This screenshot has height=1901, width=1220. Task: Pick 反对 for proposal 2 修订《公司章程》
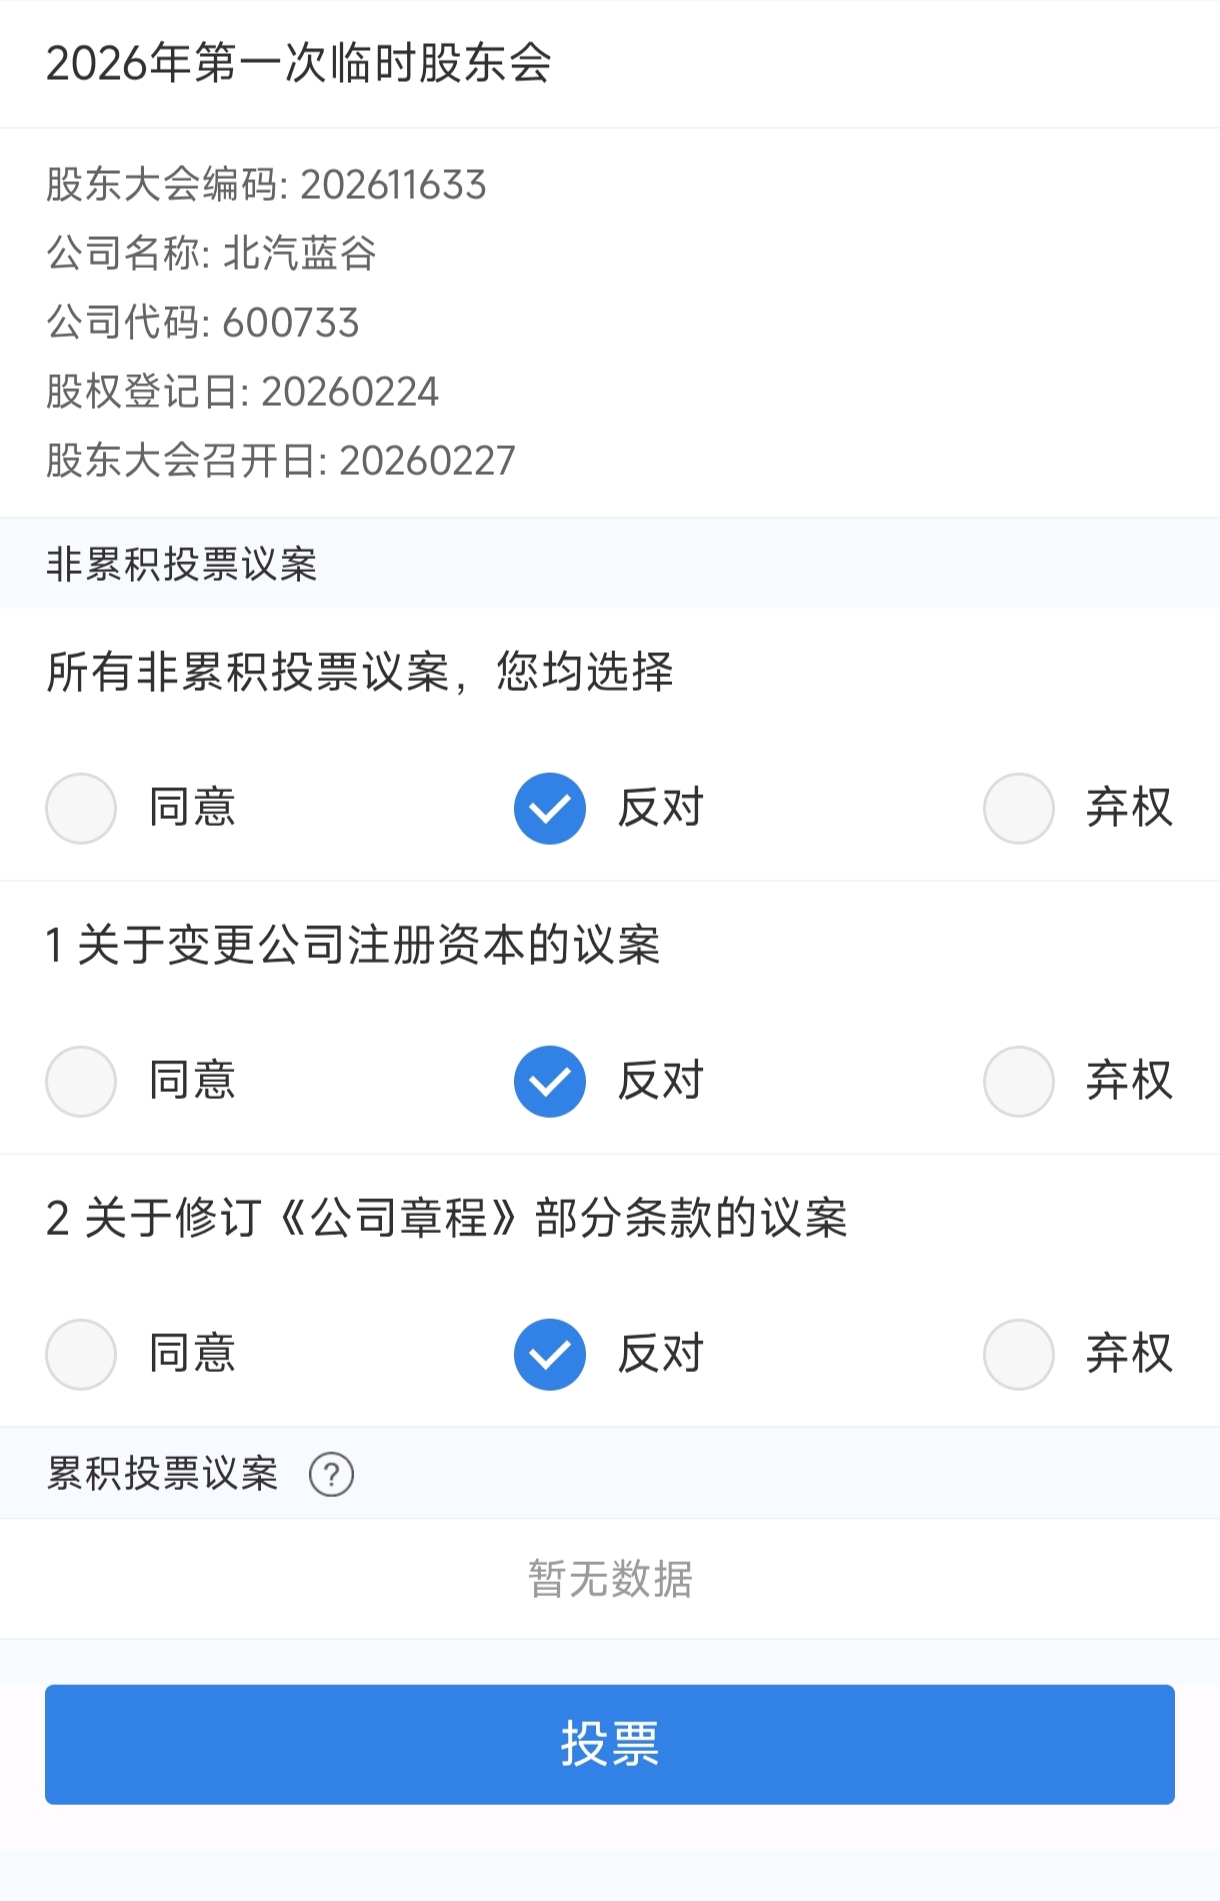[x=550, y=1354]
